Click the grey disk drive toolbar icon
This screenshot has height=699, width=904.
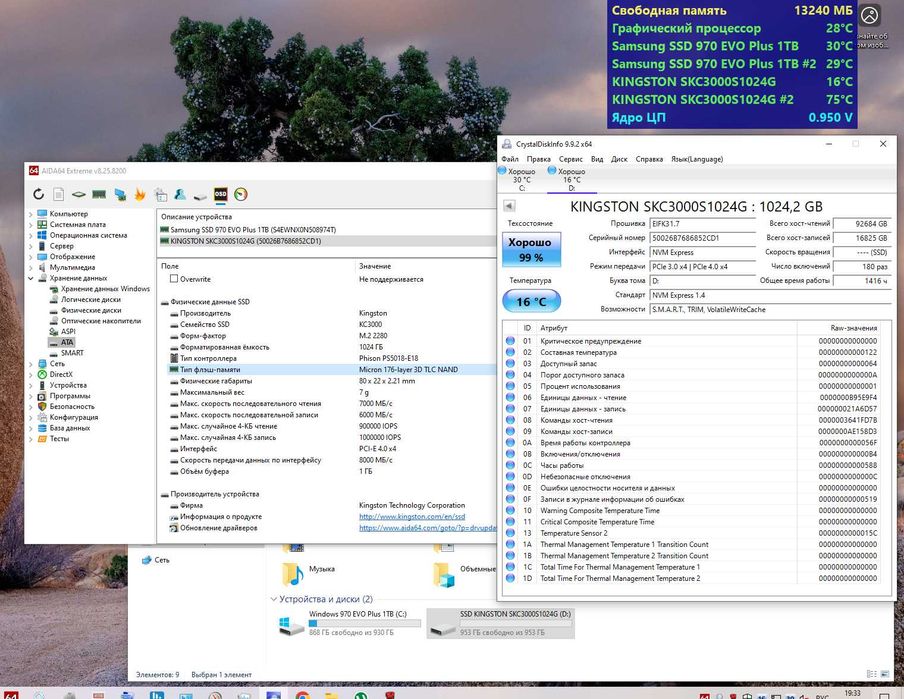pyautogui.click(x=200, y=197)
